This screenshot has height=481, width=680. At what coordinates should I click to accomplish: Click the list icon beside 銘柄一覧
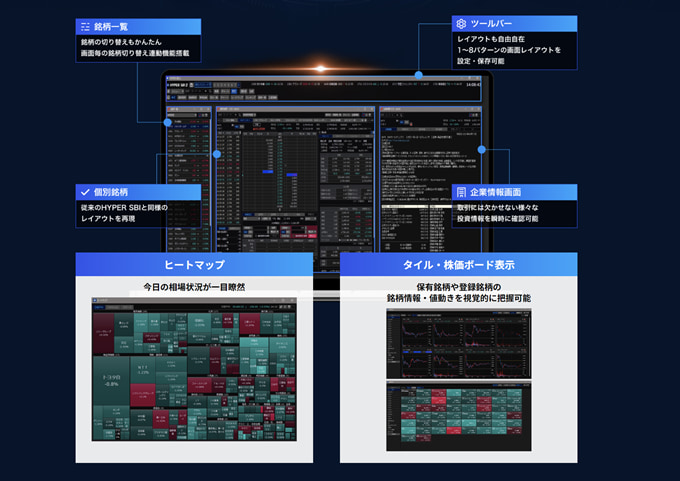(85, 27)
